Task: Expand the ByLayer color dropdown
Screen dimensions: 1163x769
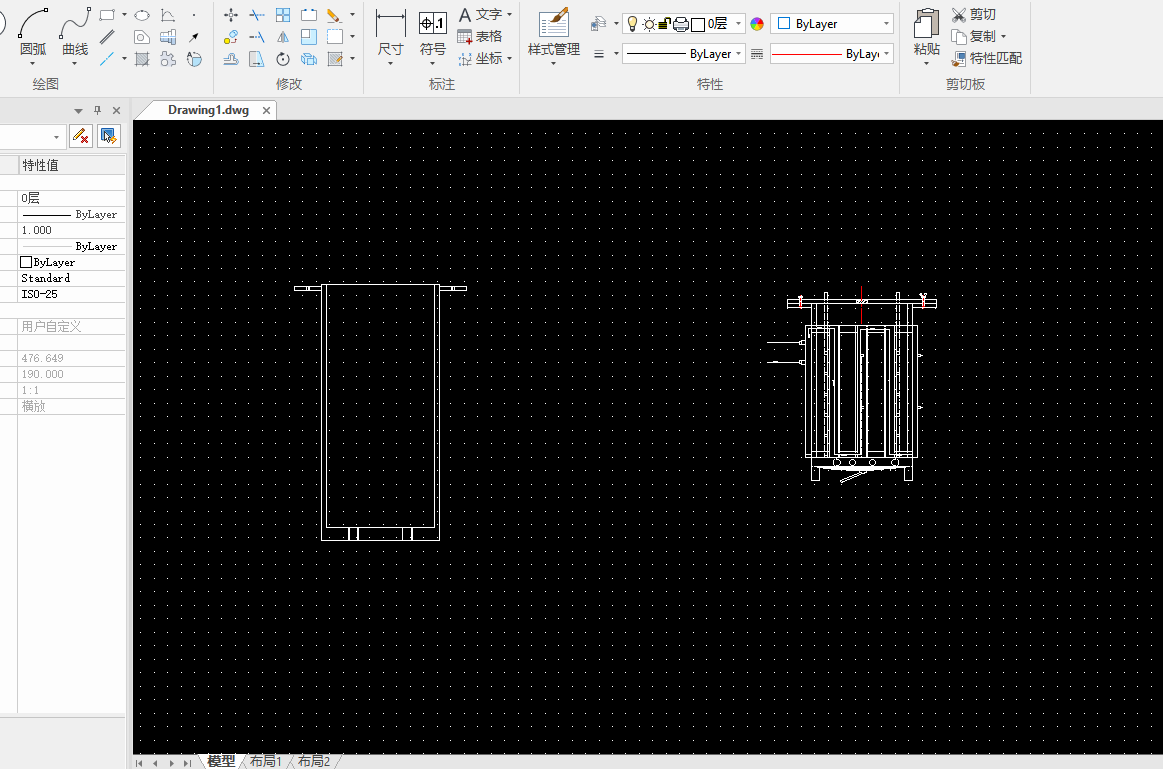Action: tap(887, 23)
